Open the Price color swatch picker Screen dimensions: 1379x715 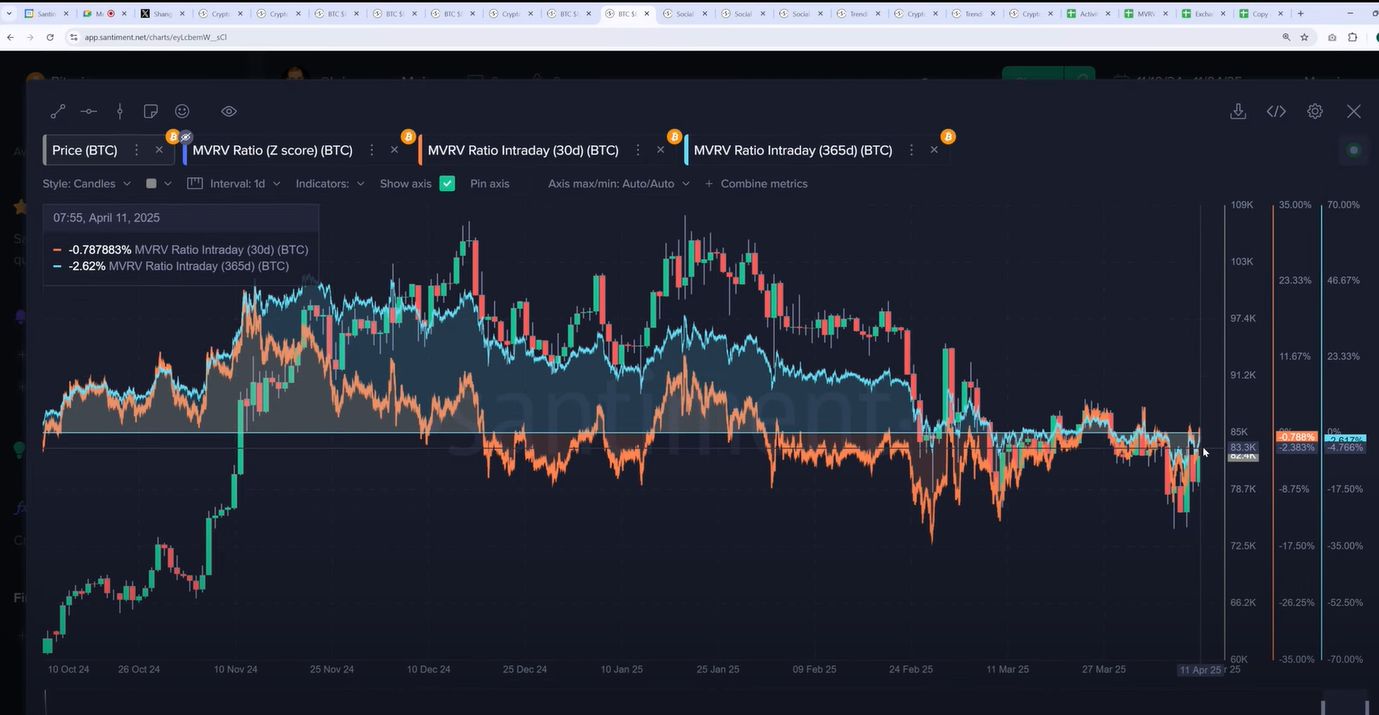tap(158, 184)
